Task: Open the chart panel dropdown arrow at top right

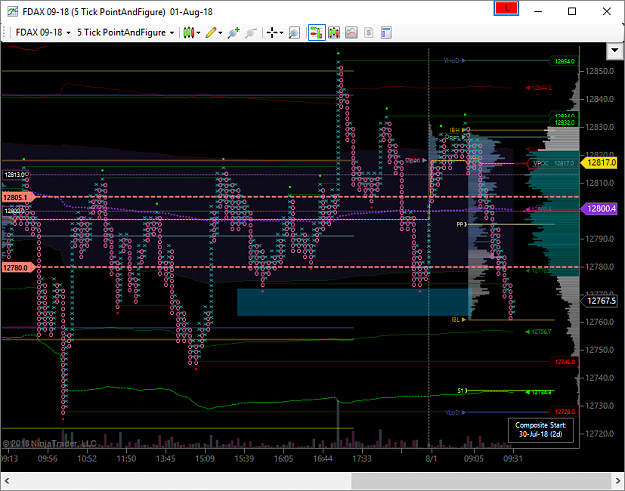Action: click(615, 51)
